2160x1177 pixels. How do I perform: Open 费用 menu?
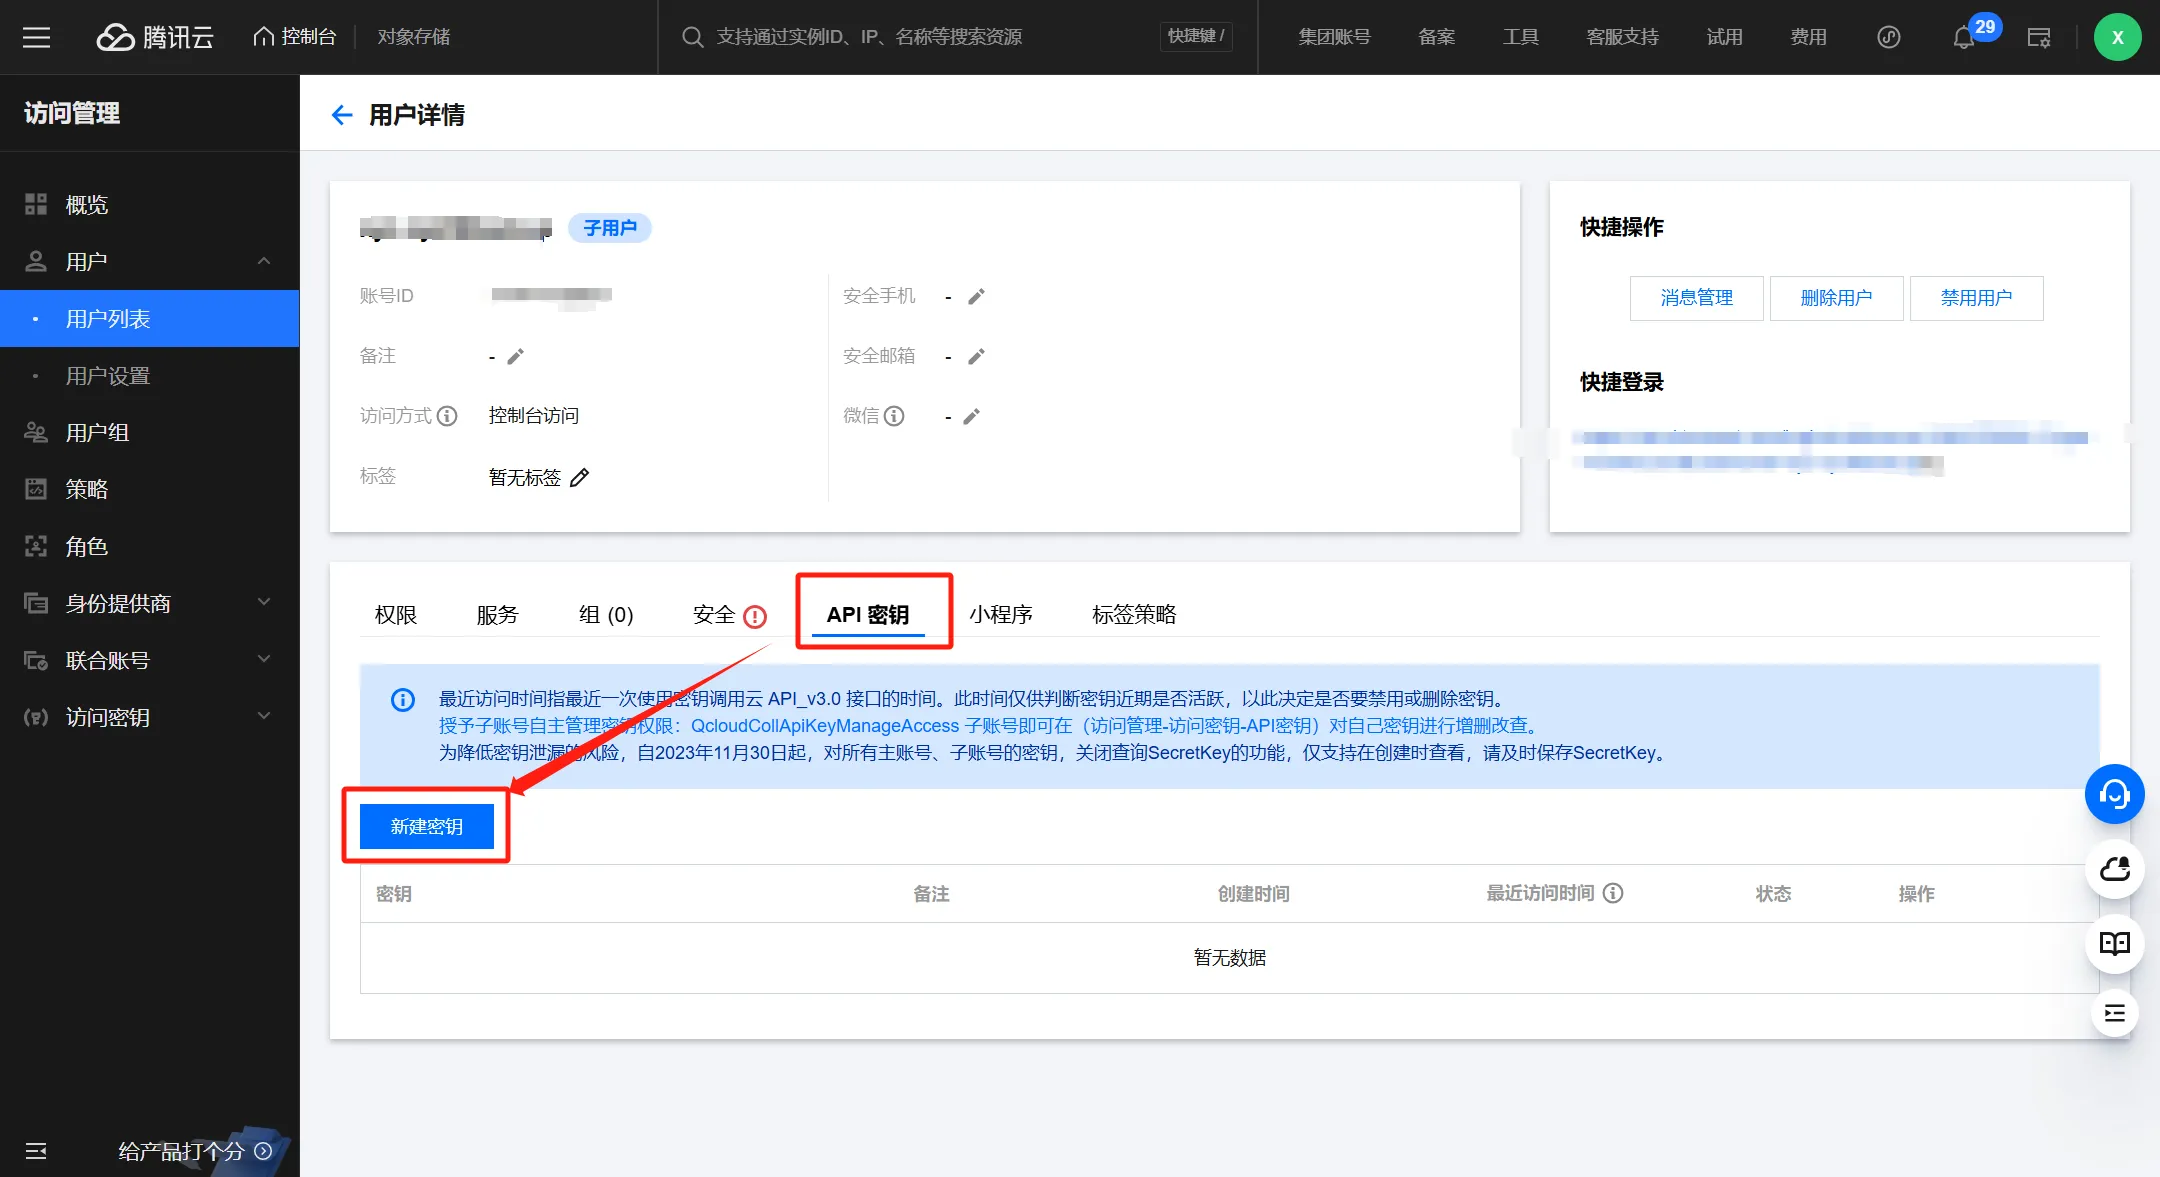tap(1808, 37)
